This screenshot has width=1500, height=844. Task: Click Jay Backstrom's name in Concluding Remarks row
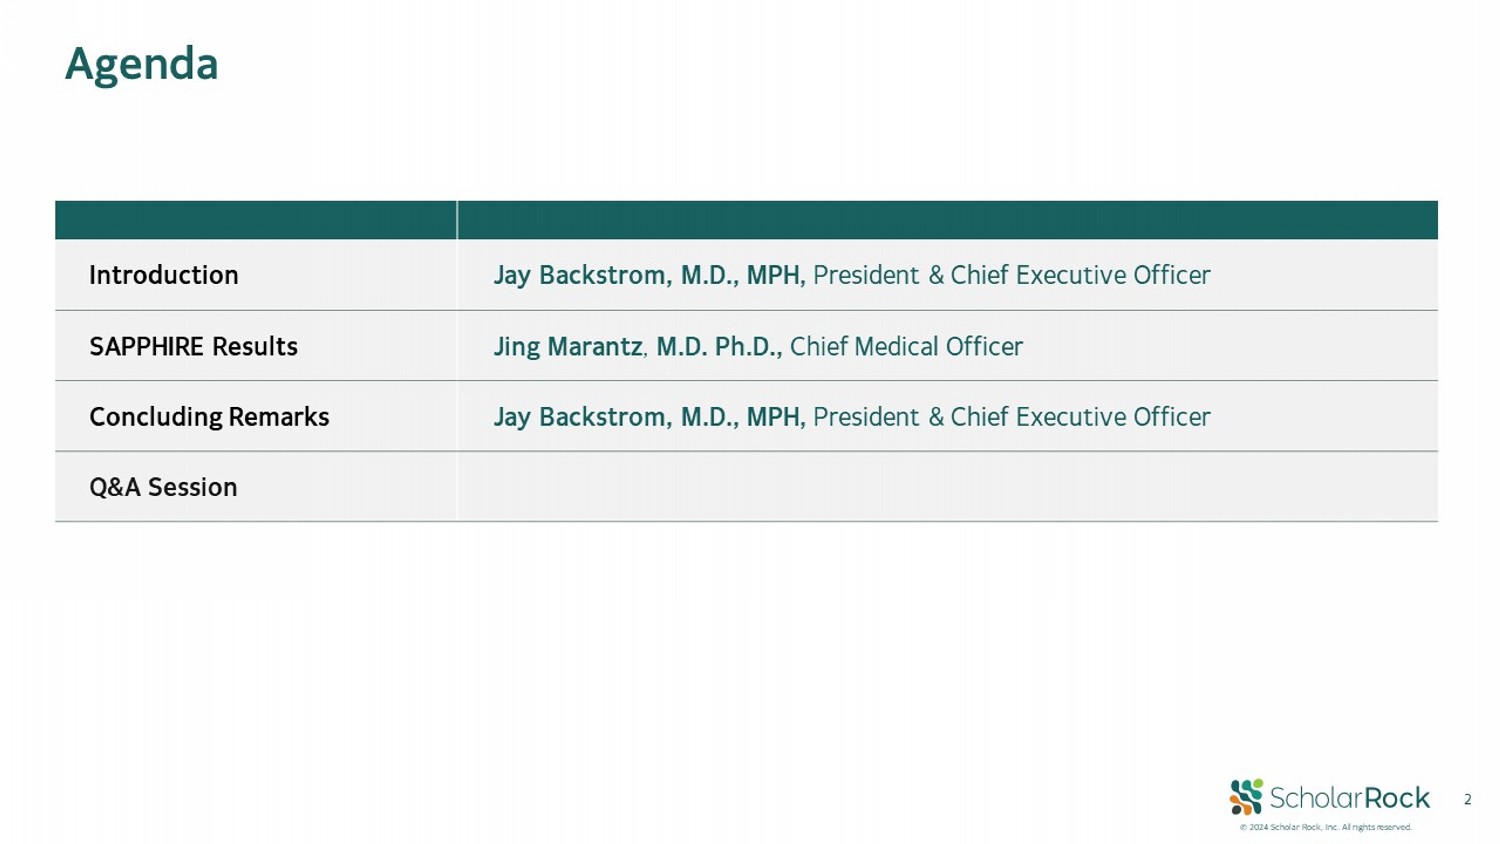coord(581,417)
